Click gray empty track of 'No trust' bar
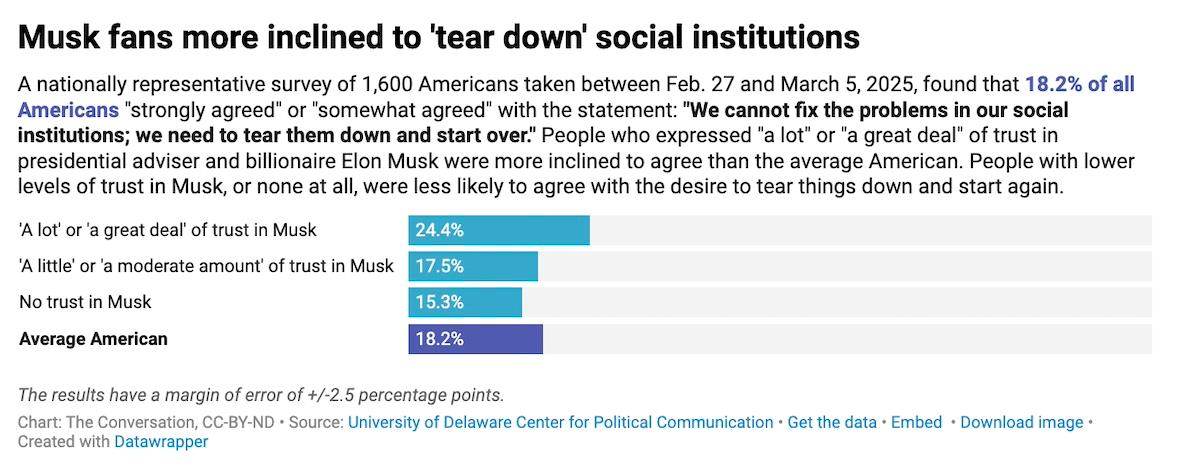 pos(836,302)
